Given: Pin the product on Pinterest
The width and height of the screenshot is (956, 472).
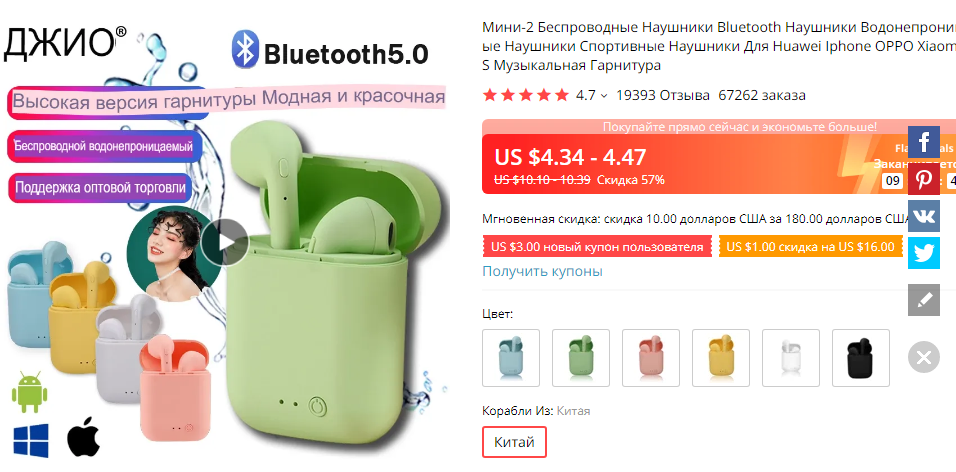Looking at the screenshot, I should [924, 179].
